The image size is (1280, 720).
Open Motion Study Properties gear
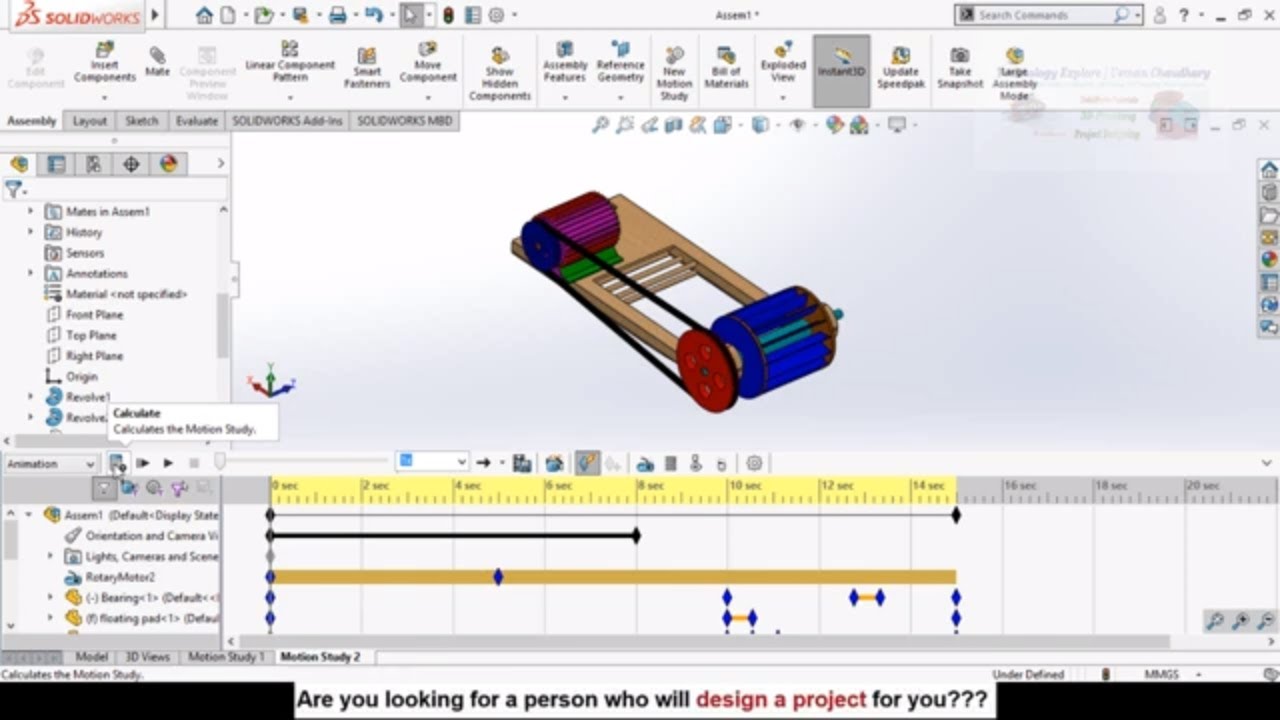click(x=754, y=463)
